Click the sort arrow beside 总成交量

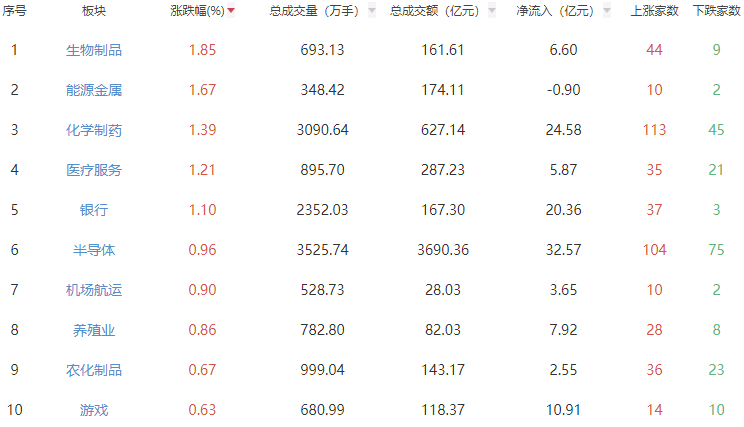coord(372,10)
